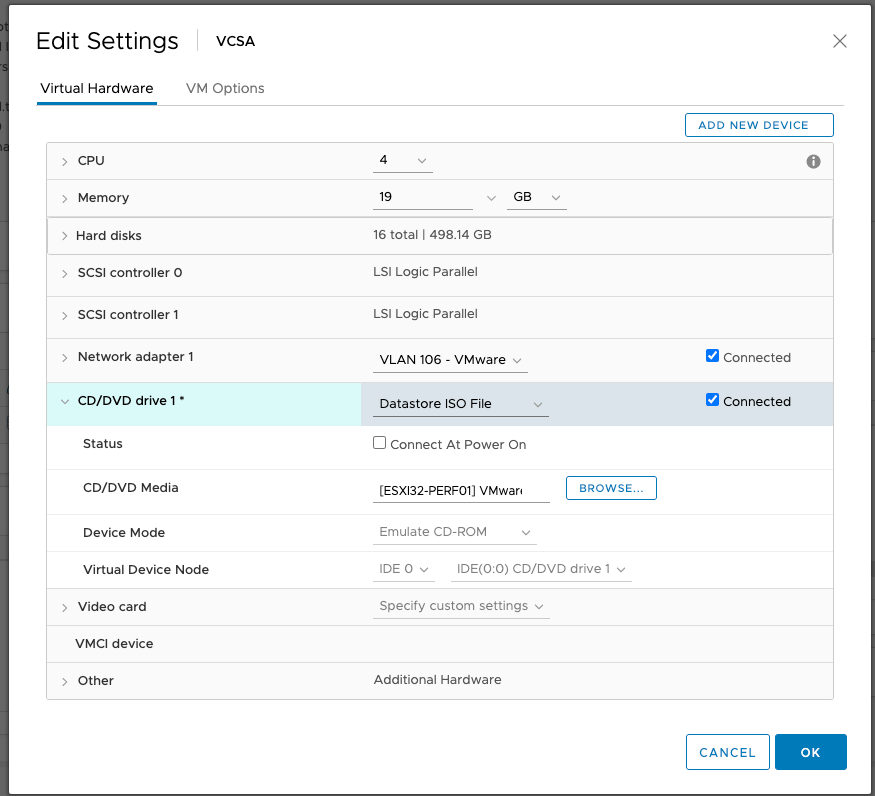
Task: Click the CPU info icon
Action: [813, 161]
